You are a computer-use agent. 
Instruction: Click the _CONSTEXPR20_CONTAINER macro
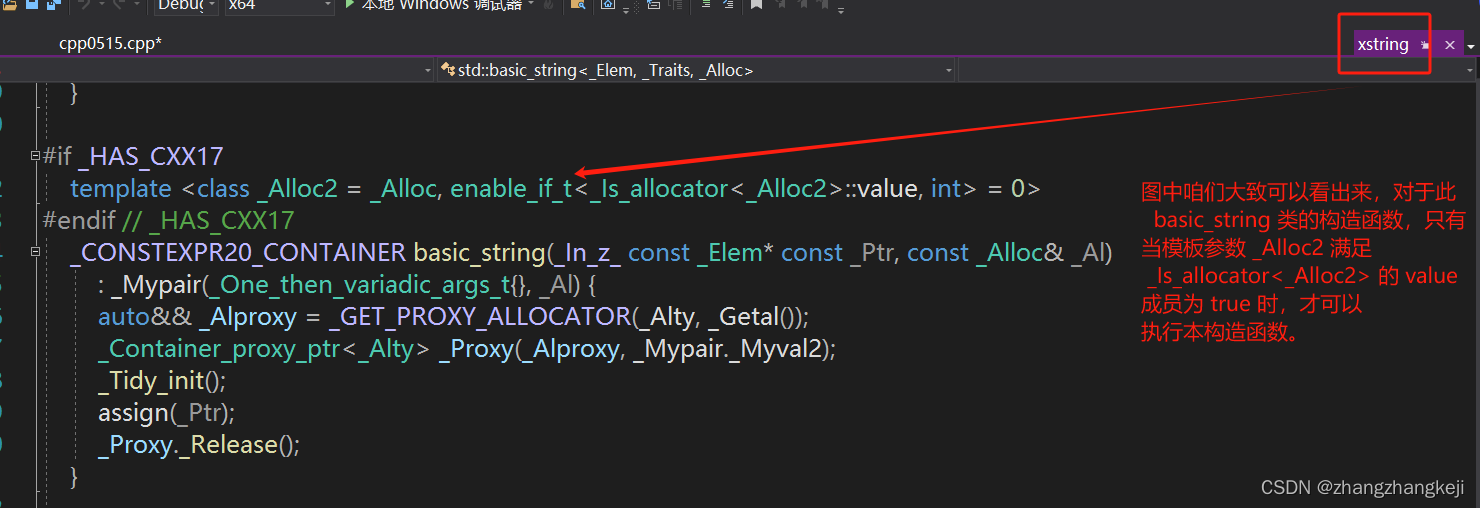(x=238, y=252)
